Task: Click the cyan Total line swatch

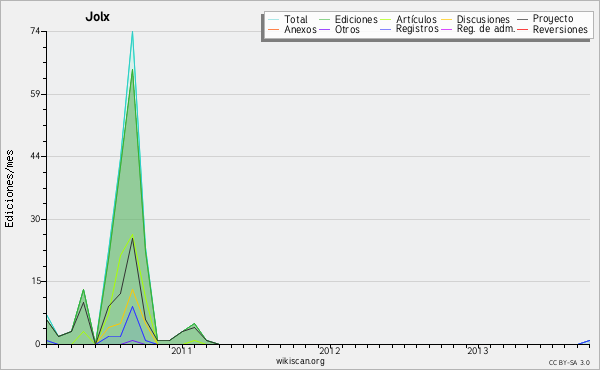Action: (x=274, y=19)
